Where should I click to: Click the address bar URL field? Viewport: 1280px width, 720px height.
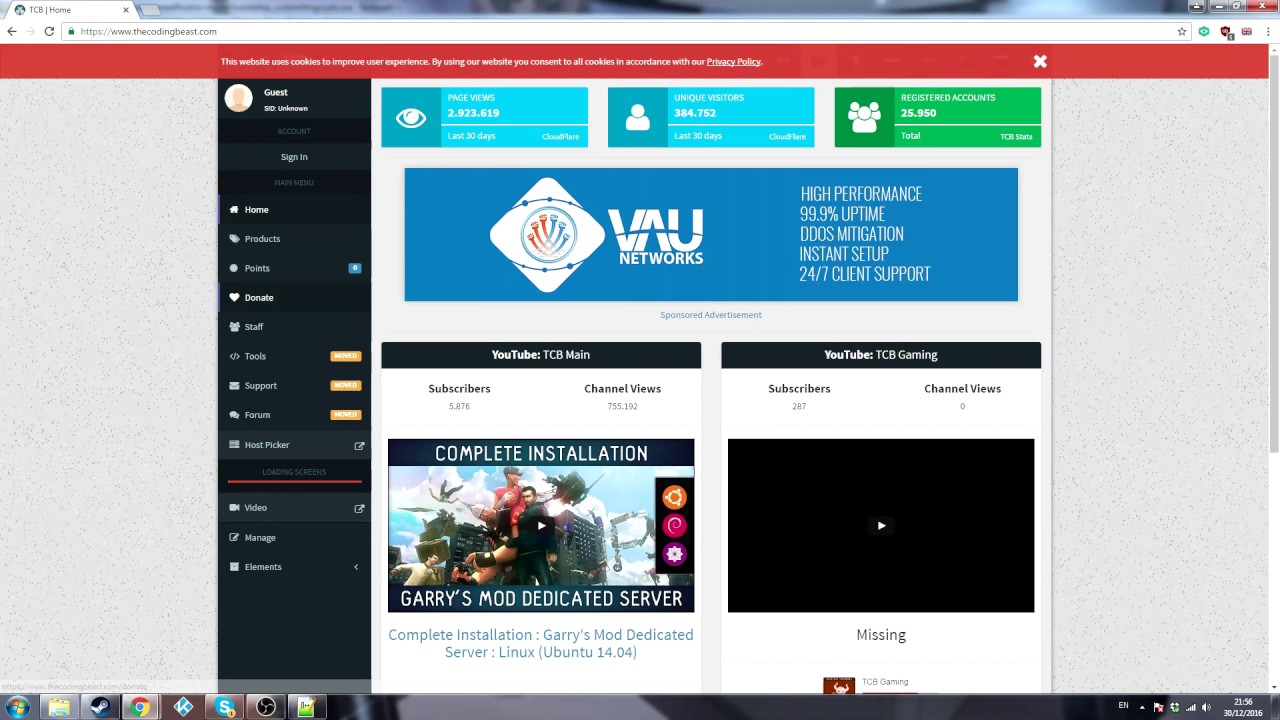620,32
